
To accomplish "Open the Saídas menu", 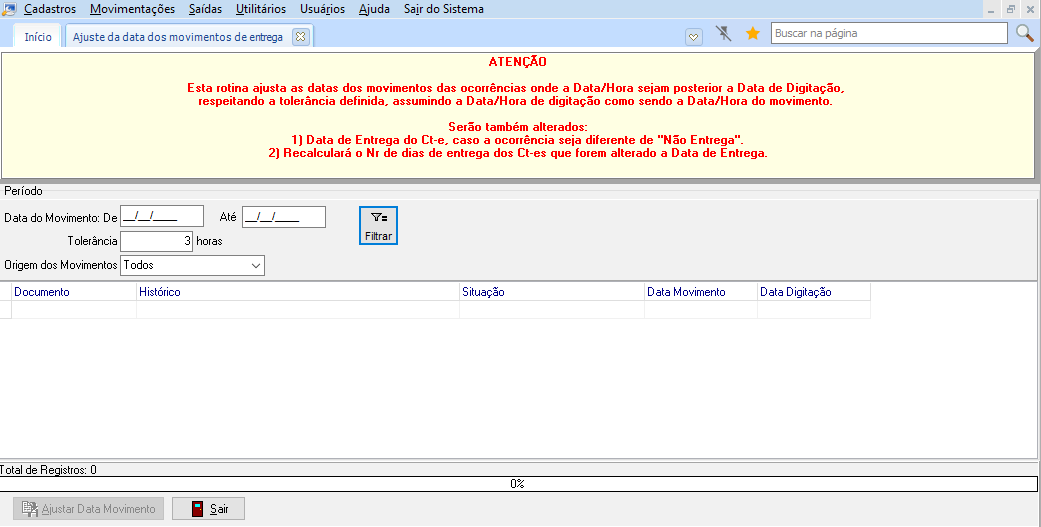I will [205, 9].
